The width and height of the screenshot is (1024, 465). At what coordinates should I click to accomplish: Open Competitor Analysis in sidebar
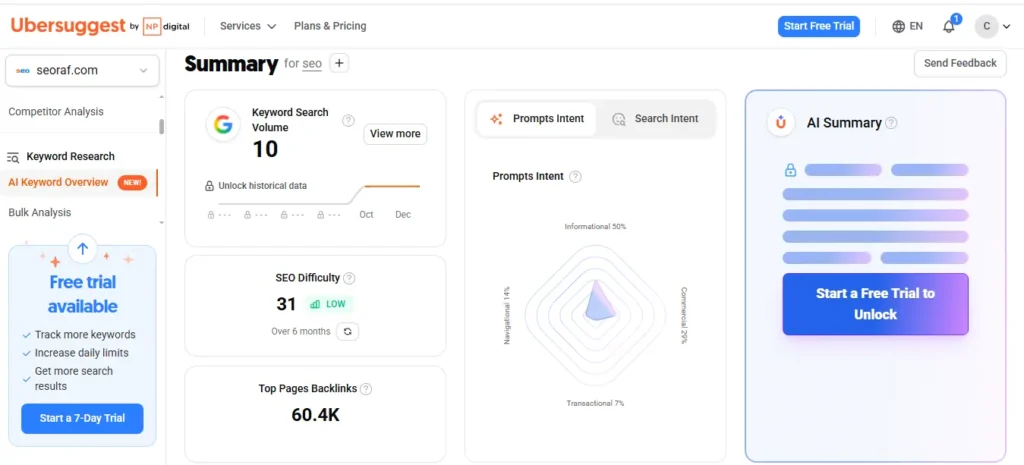56,112
